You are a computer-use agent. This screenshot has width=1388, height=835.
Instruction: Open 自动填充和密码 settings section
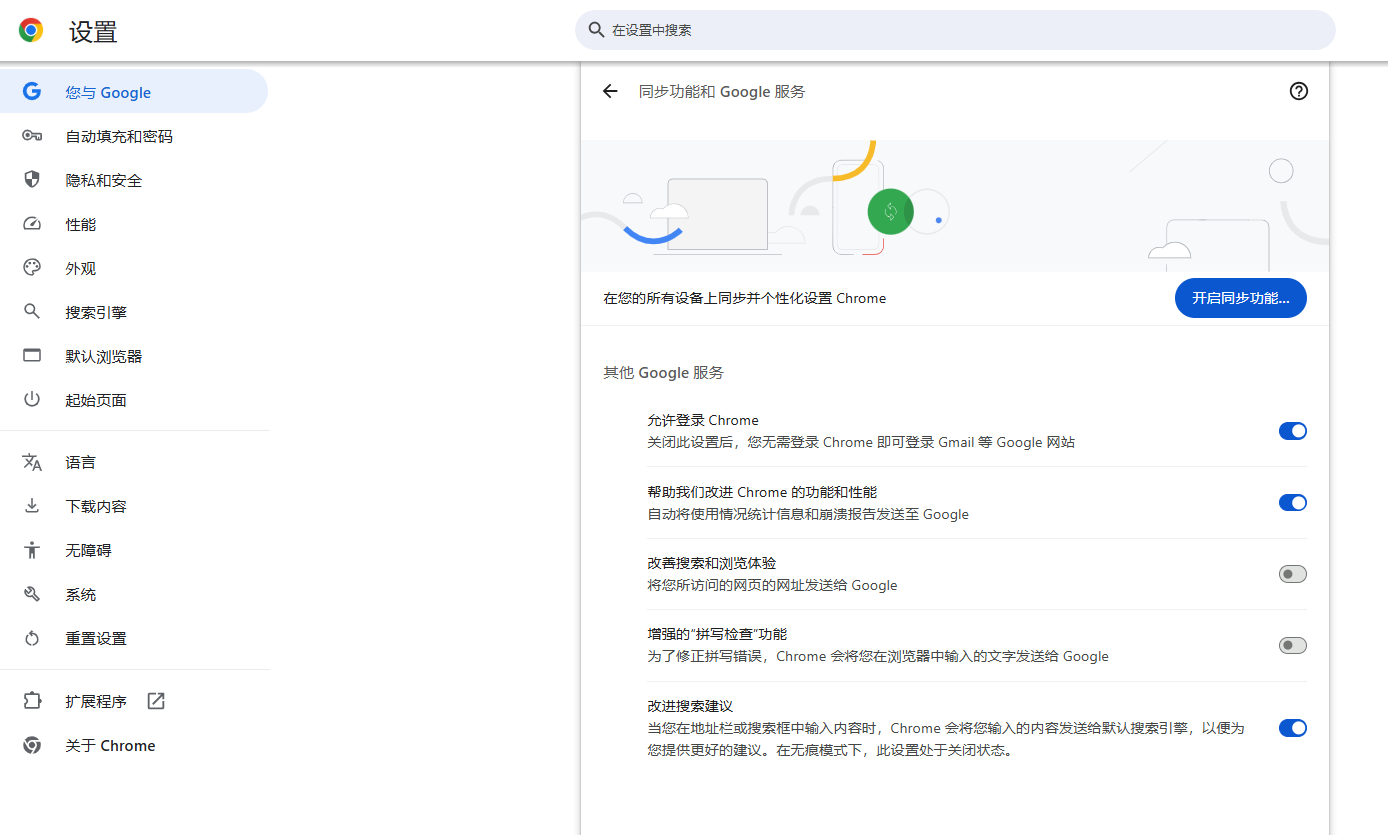[134, 136]
